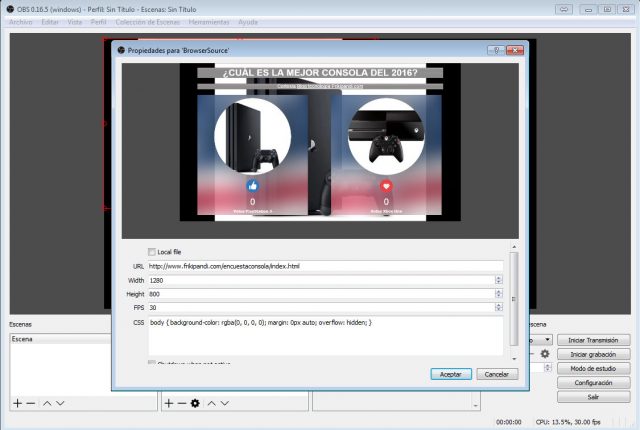Open the Archivo menu
This screenshot has width=640, height=430.
(x=21, y=21)
